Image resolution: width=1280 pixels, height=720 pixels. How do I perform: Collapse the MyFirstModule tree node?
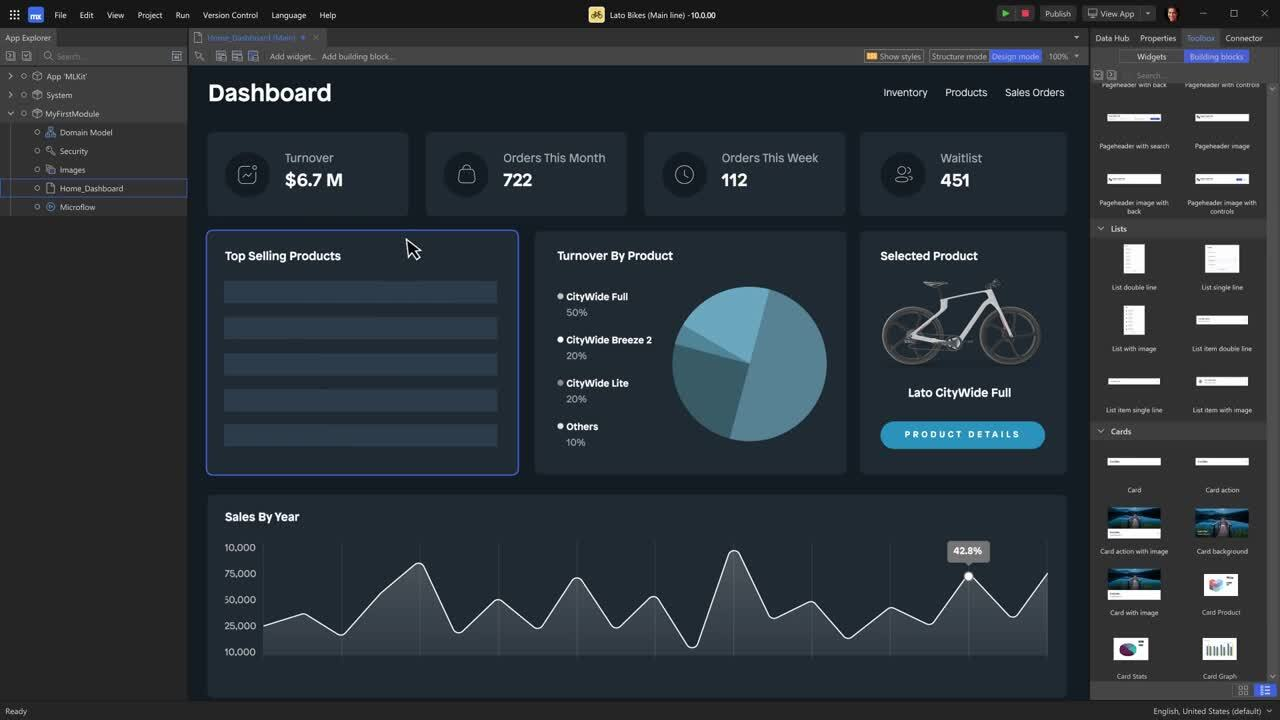10,113
